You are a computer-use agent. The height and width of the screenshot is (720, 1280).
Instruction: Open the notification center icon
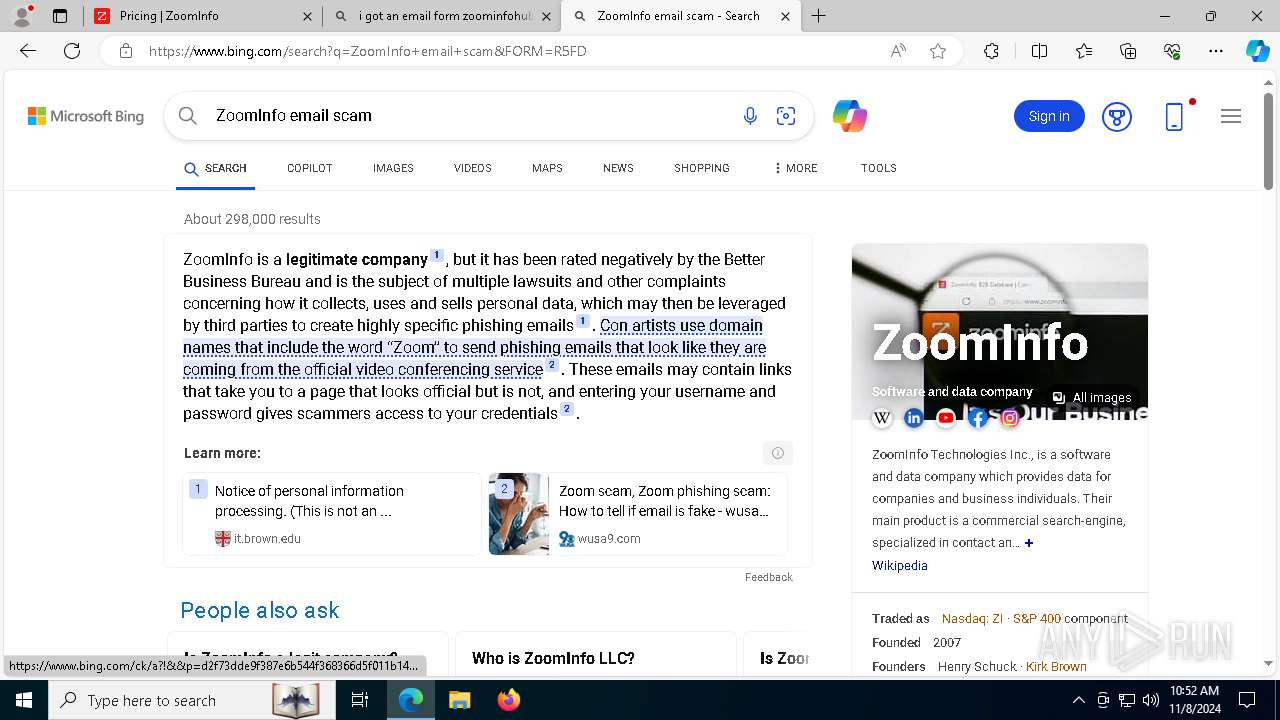coord(1247,700)
